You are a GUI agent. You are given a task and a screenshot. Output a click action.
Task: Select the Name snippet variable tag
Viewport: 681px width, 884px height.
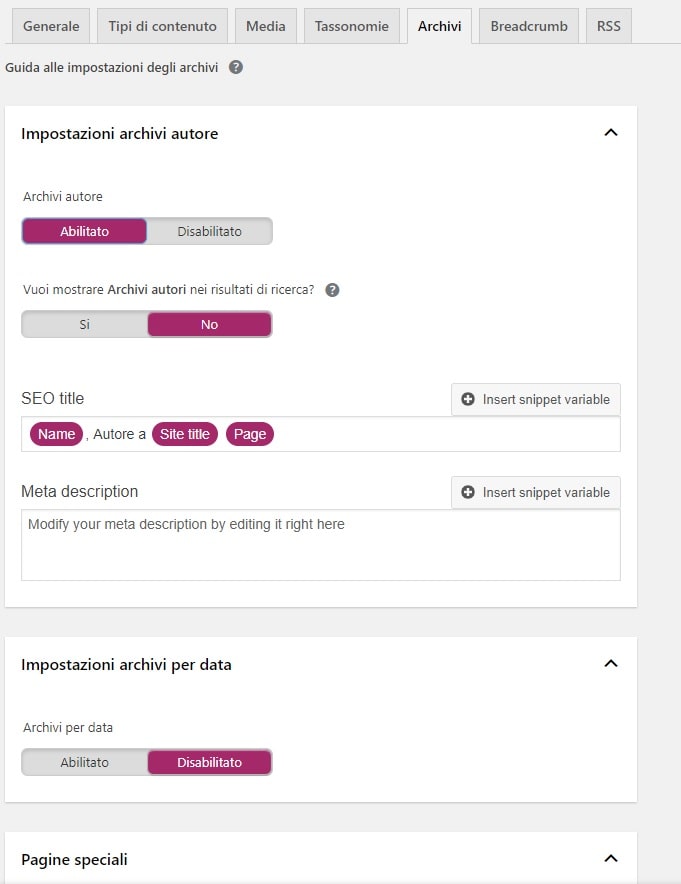click(56, 434)
